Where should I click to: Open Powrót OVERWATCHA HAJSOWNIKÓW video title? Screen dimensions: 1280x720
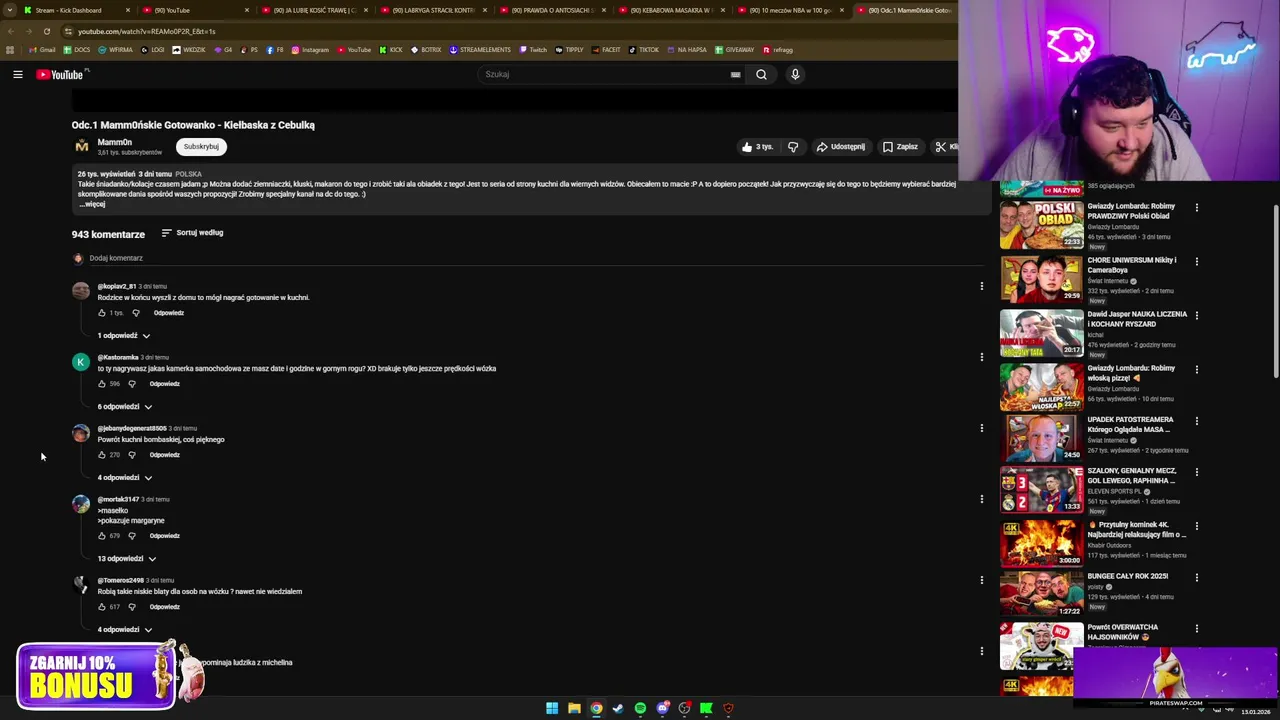1122,632
